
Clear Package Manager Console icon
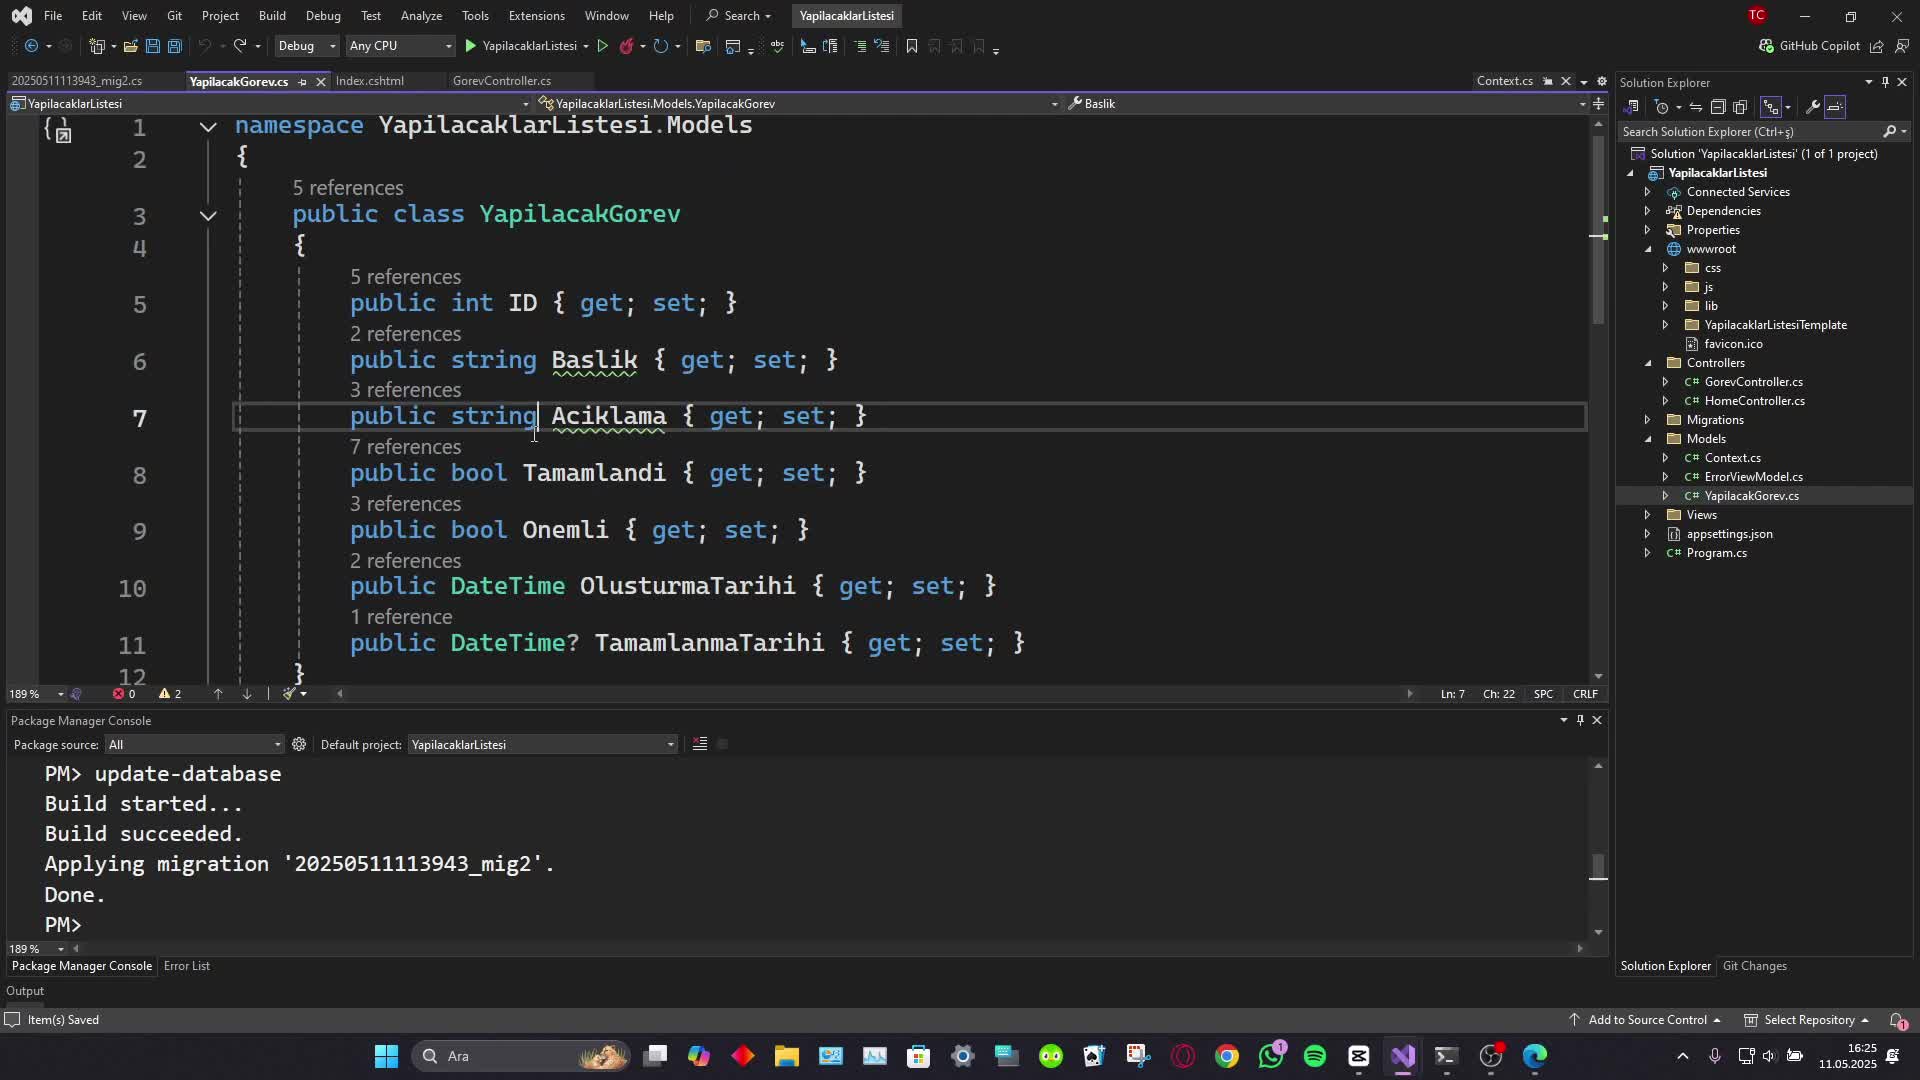point(700,744)
